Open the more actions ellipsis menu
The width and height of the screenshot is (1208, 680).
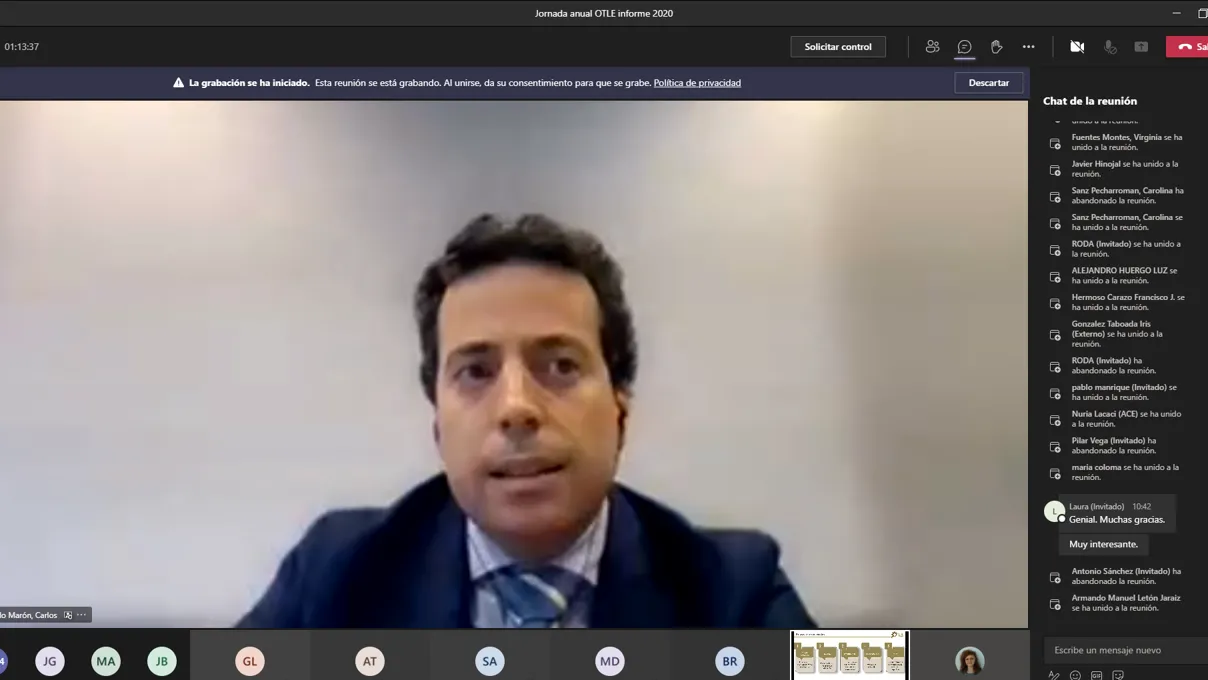point(1028,47)
